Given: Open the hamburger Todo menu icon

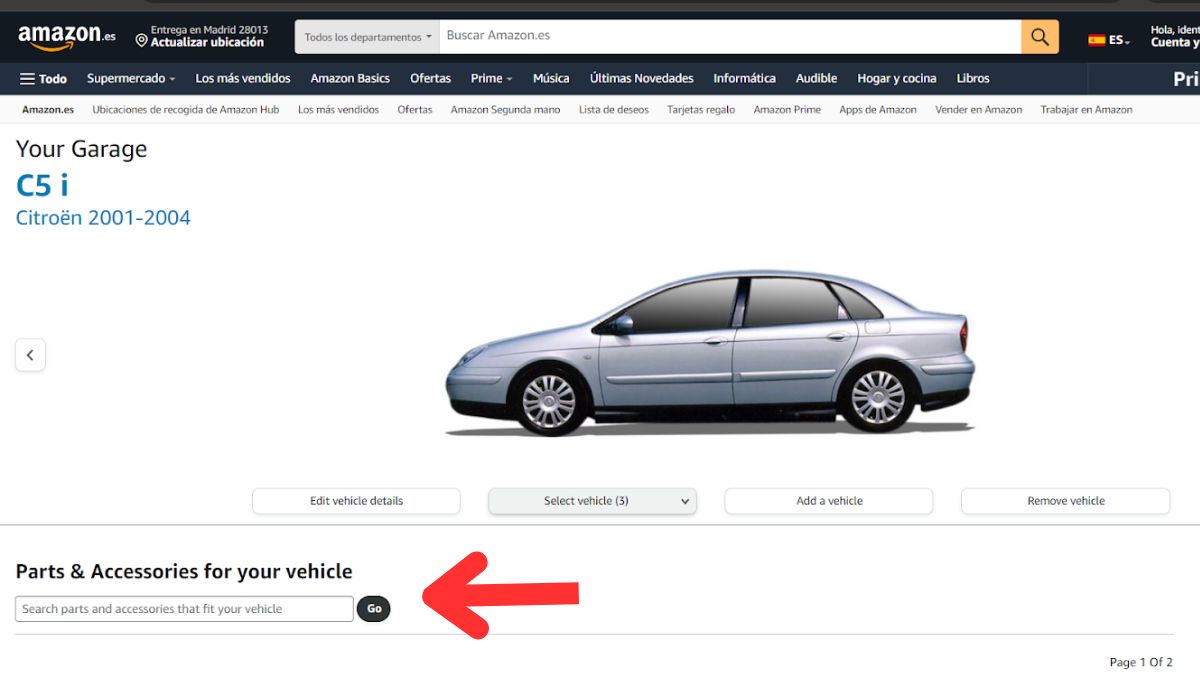Looking at the screenshot, I should pyautogui.click(x=27, y=78).
